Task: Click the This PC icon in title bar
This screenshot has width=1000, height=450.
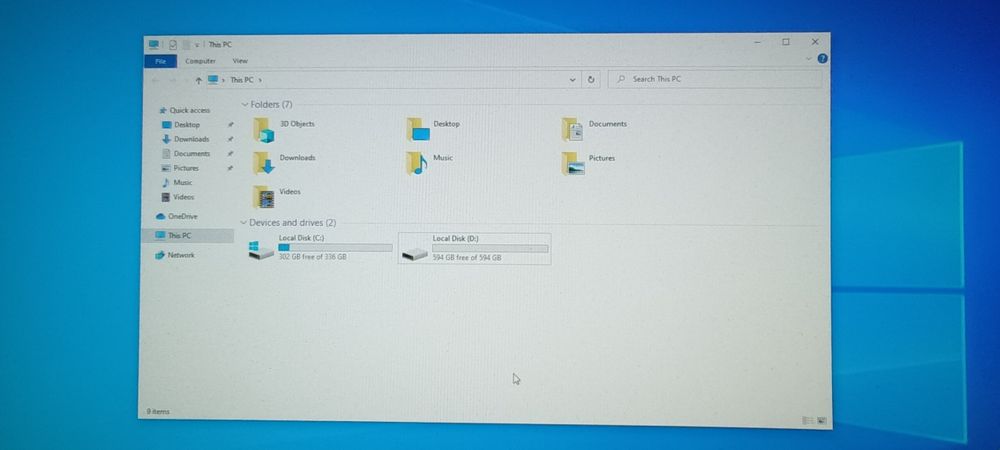Action: point(154,45)
